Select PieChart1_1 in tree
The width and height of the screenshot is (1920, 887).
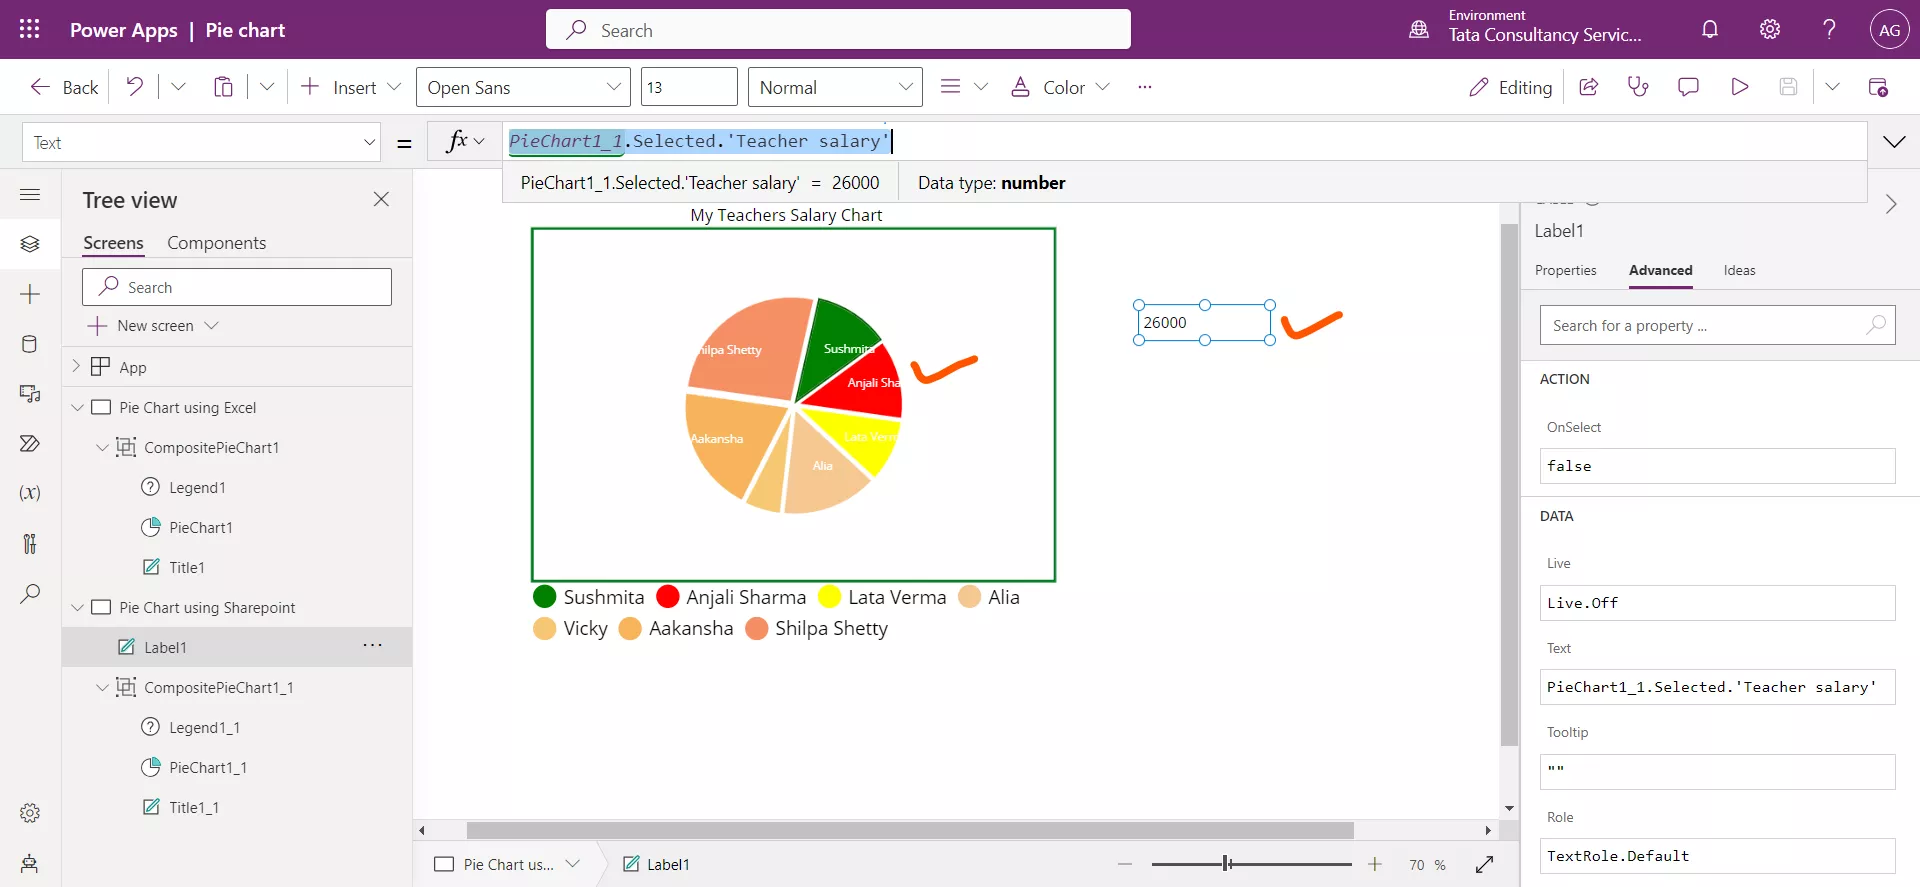tap(207, 767)
